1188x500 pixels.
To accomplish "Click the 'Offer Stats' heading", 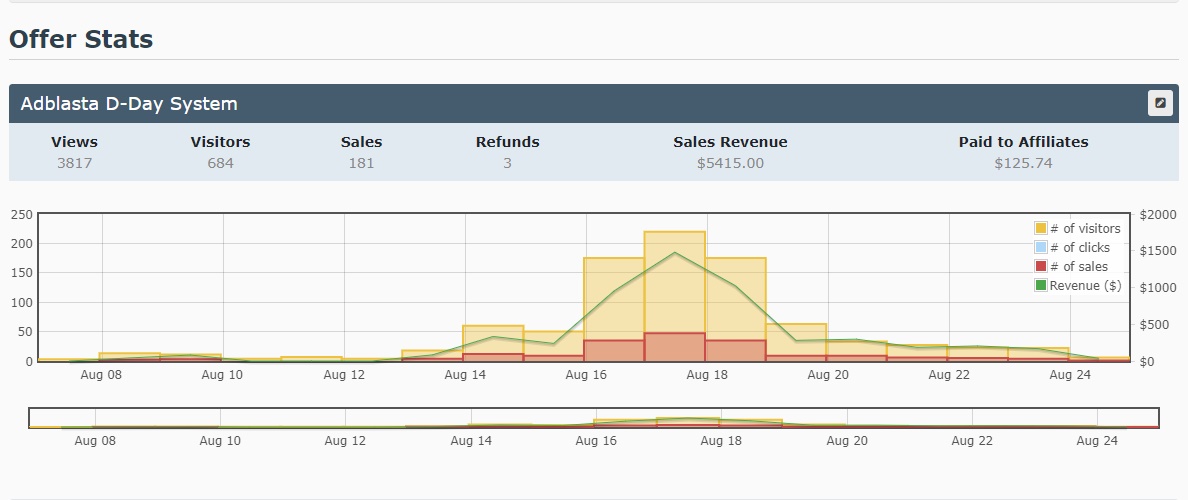I will 81,39.
